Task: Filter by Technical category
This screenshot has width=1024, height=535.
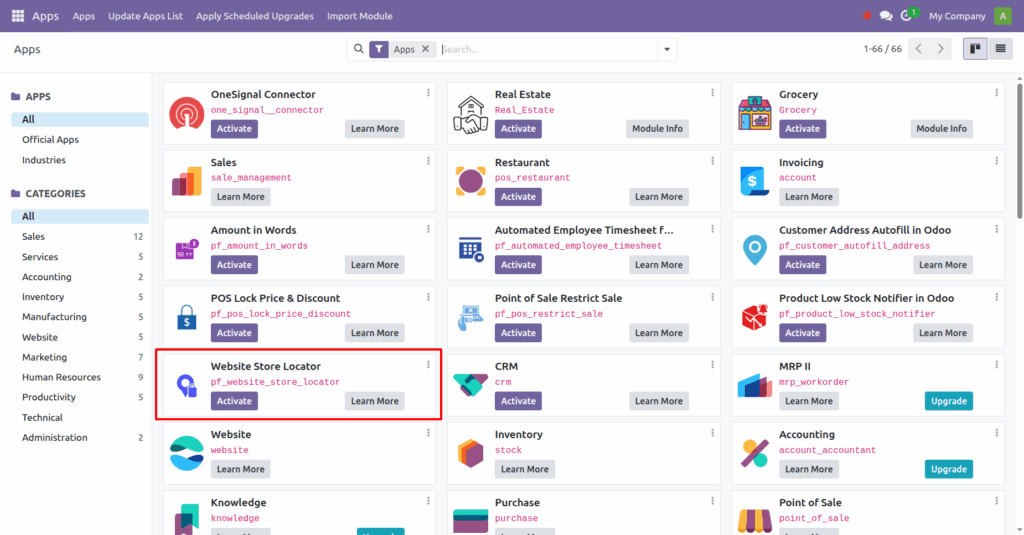Action: 80,417
